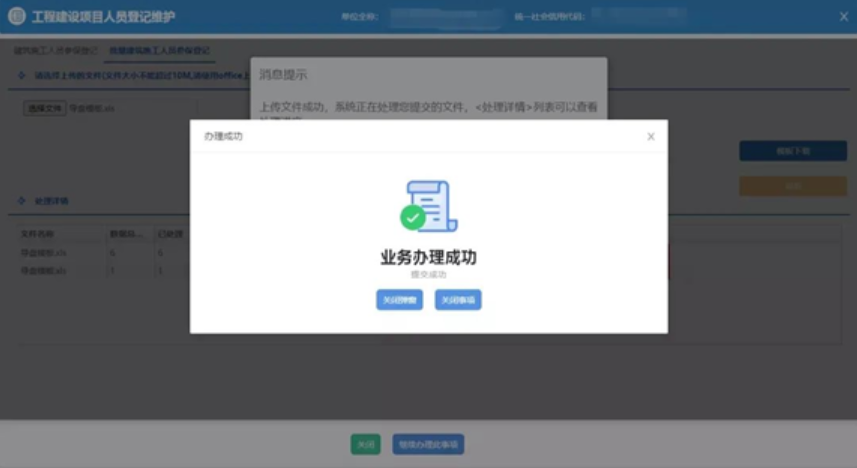Click the 单位全称 label in header
857x468 pixels.
[359, 17]
